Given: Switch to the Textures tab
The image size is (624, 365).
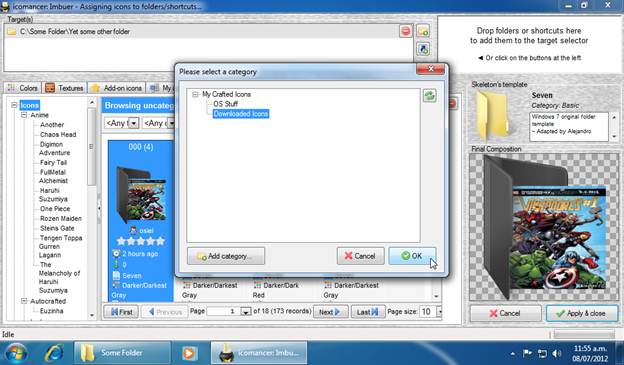Looking at the screenshot, I should (x=64, y=88).
